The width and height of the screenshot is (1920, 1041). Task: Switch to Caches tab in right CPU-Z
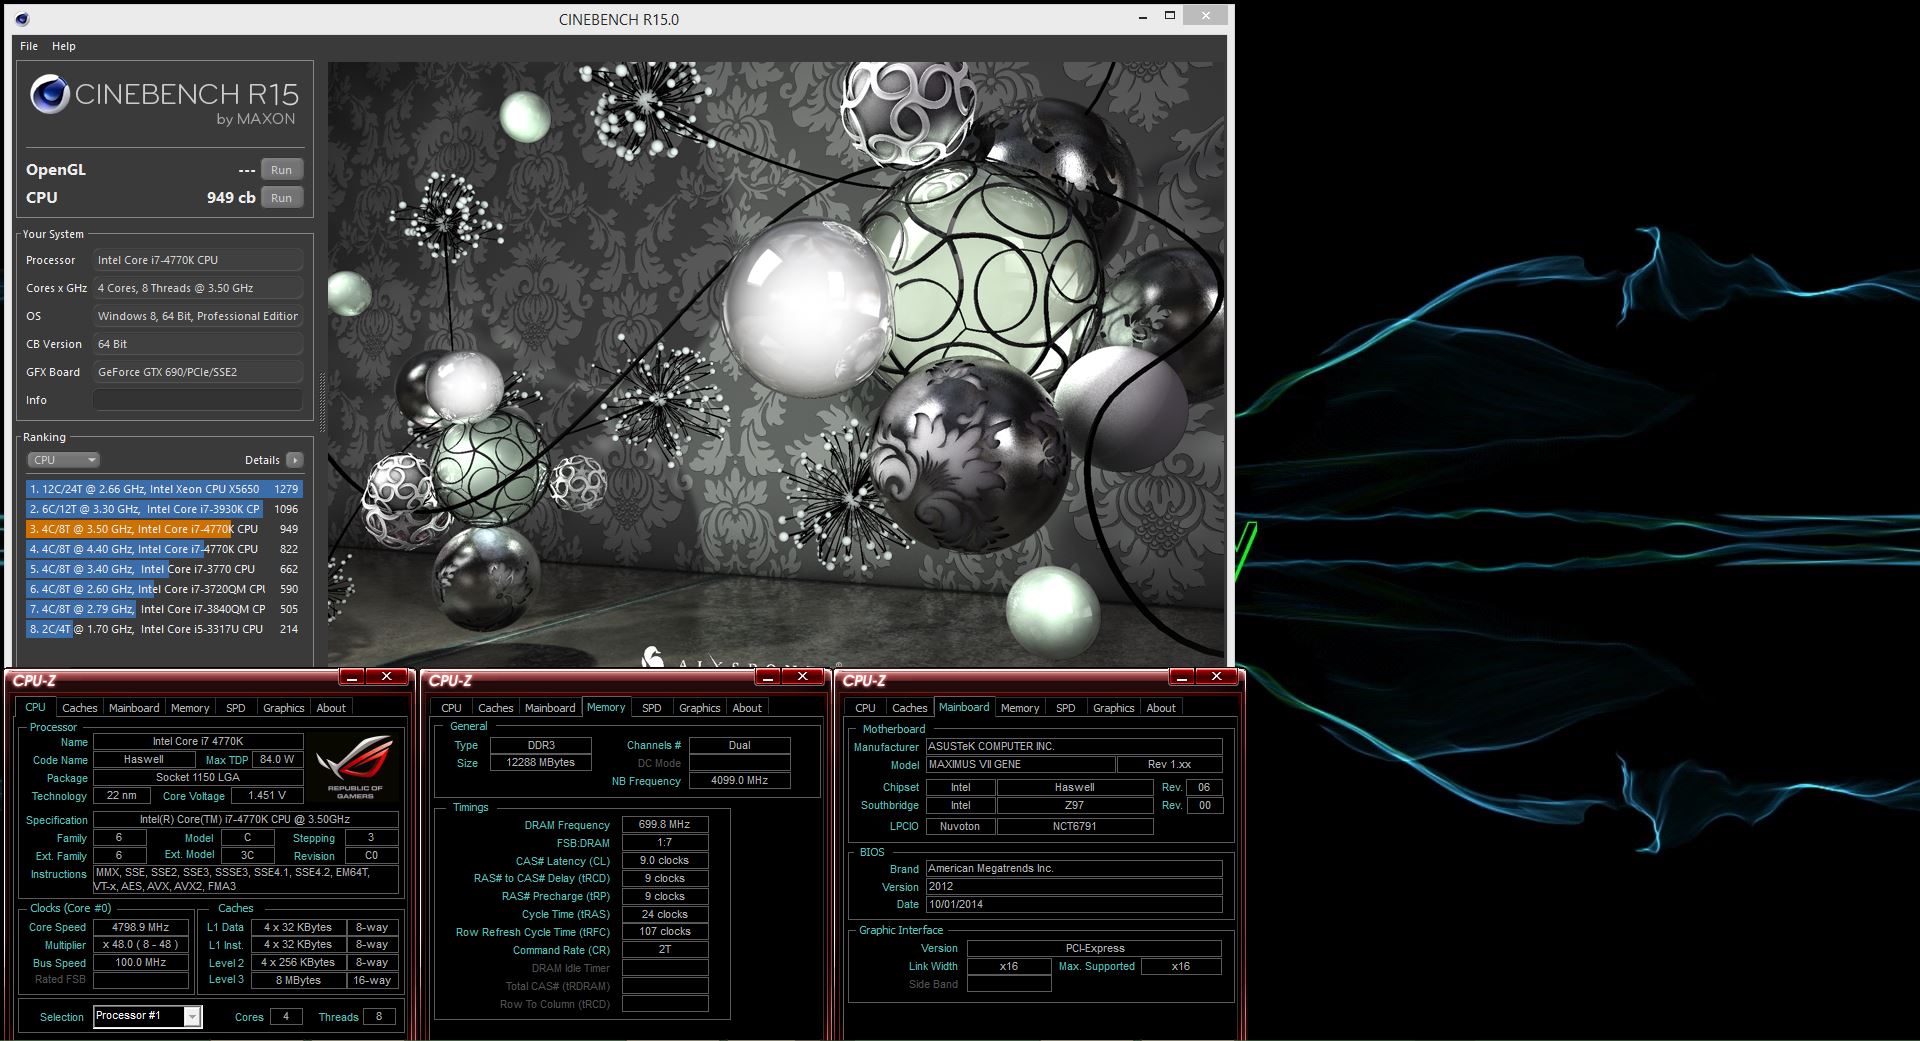click(910, 708)
